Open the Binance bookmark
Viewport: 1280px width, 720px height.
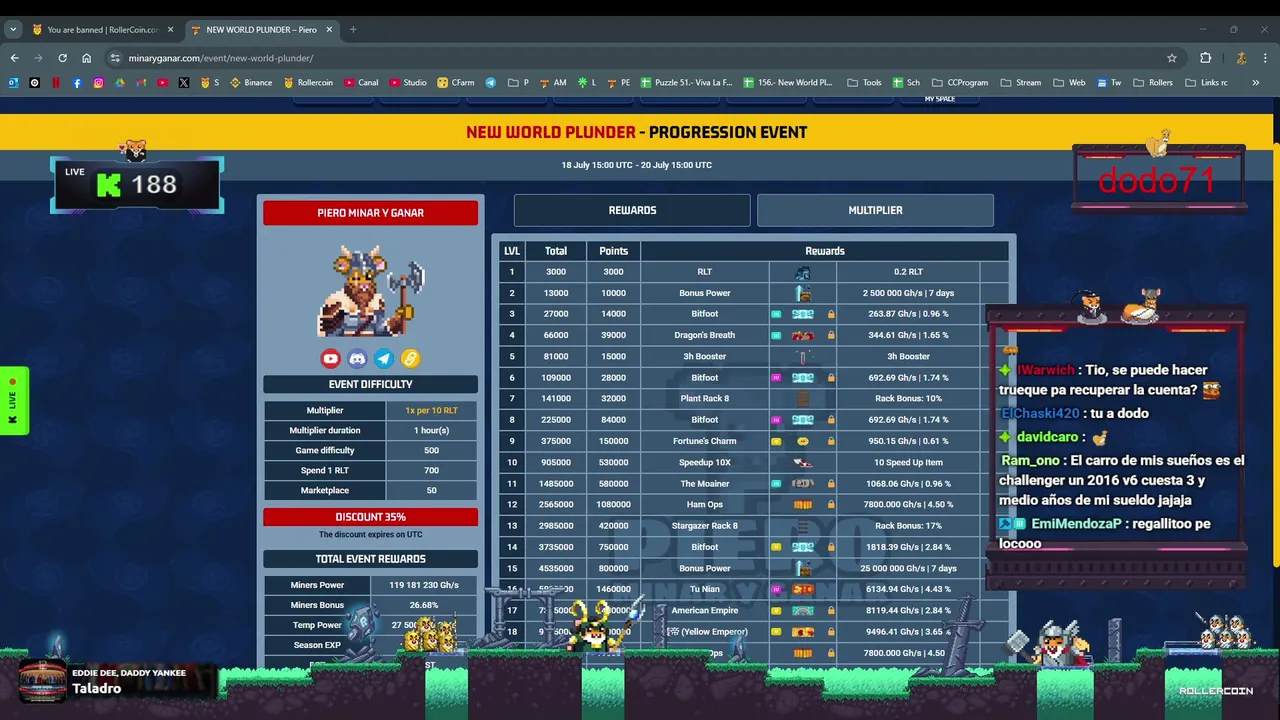point(251,83)
